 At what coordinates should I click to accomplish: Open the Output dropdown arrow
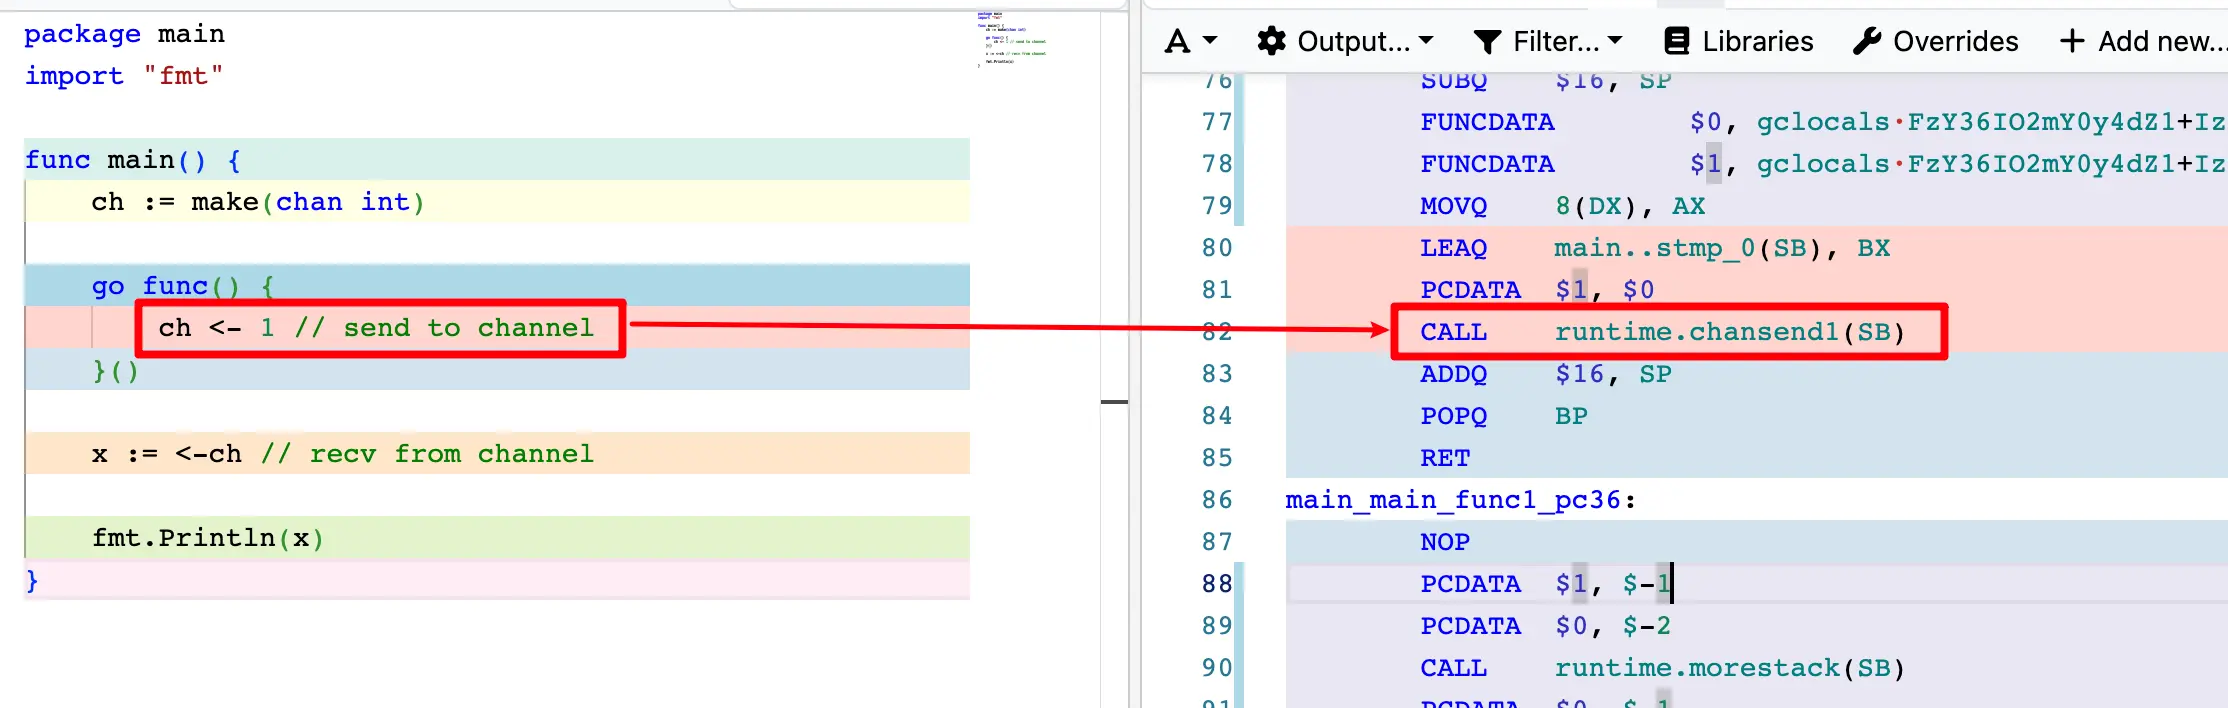pyautogui.click(x=1426, y=41)
